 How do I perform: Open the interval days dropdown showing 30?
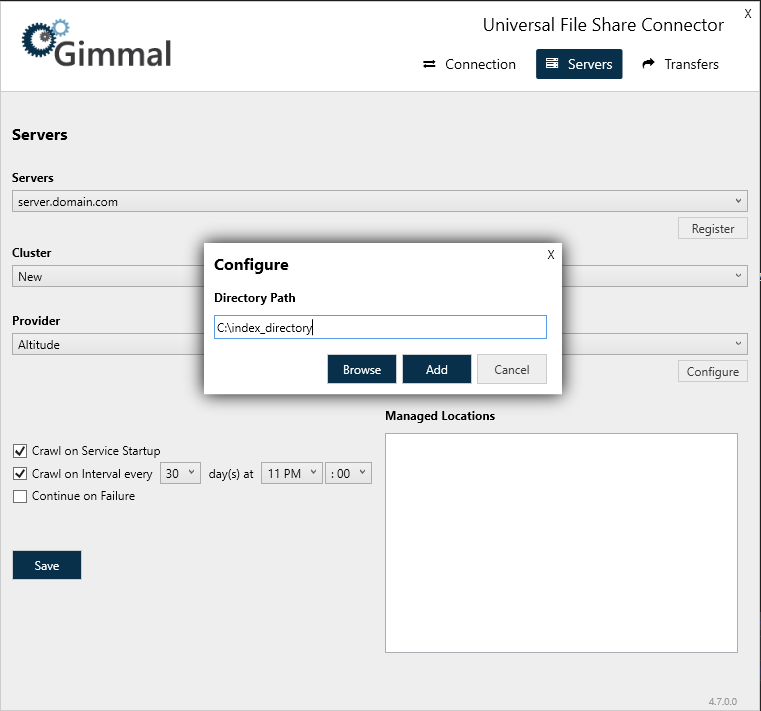[181, 474]
